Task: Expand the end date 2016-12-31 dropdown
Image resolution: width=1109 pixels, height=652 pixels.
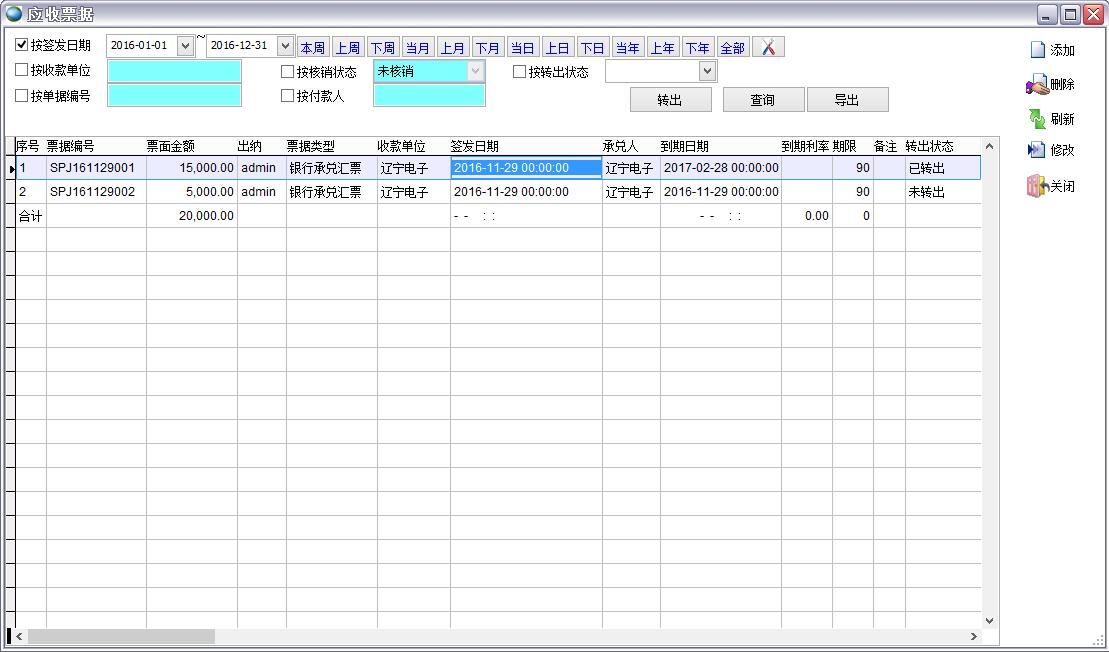Action: click(x=285, y=46)
